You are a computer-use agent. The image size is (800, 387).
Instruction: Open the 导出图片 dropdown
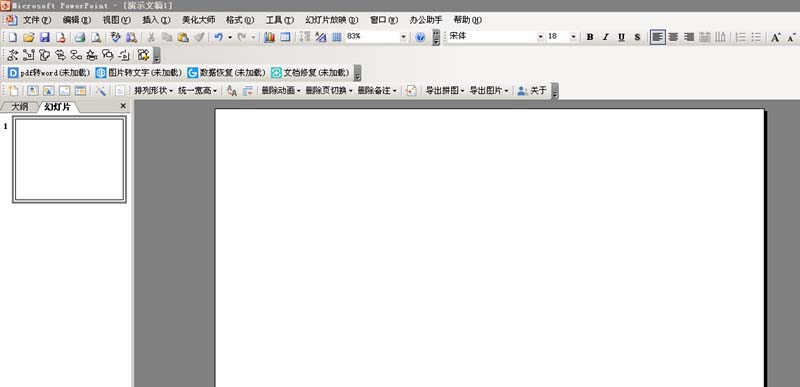point(489,91)
